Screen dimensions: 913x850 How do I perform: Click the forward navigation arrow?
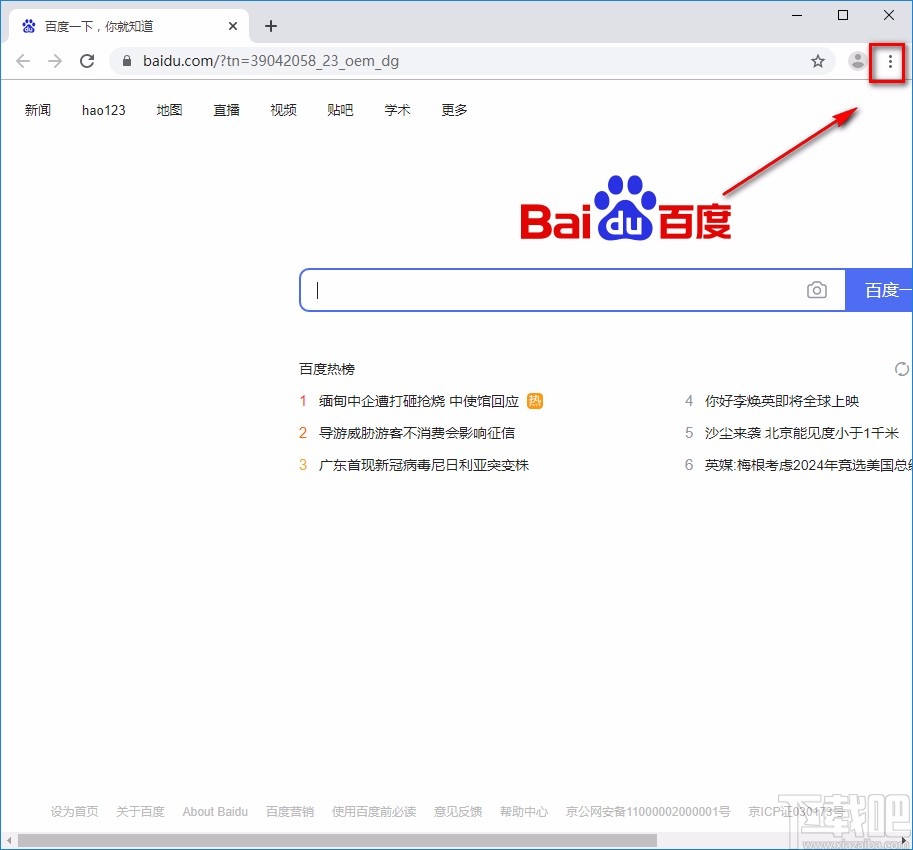pos(54,61)
